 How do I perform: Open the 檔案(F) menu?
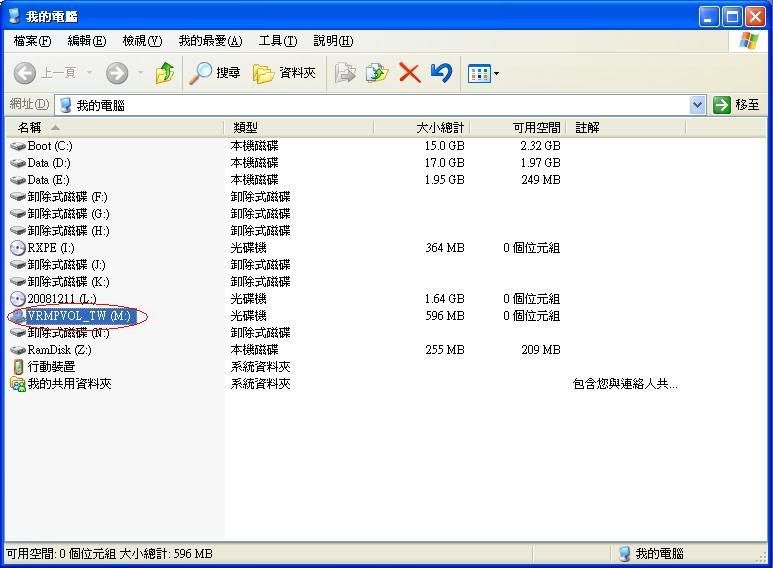click(x=32, y=41)
